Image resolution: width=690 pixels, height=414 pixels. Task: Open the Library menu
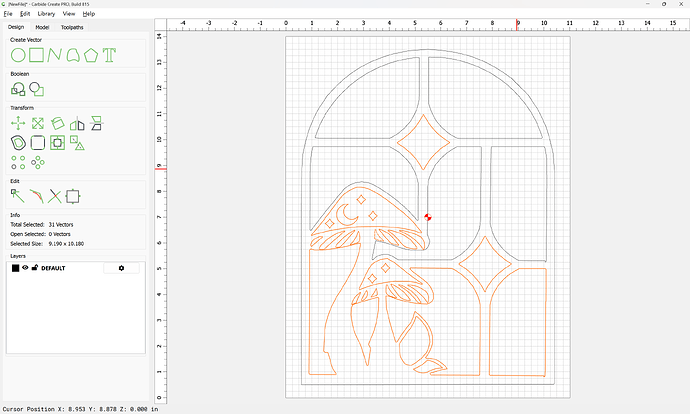pos(46,14)
